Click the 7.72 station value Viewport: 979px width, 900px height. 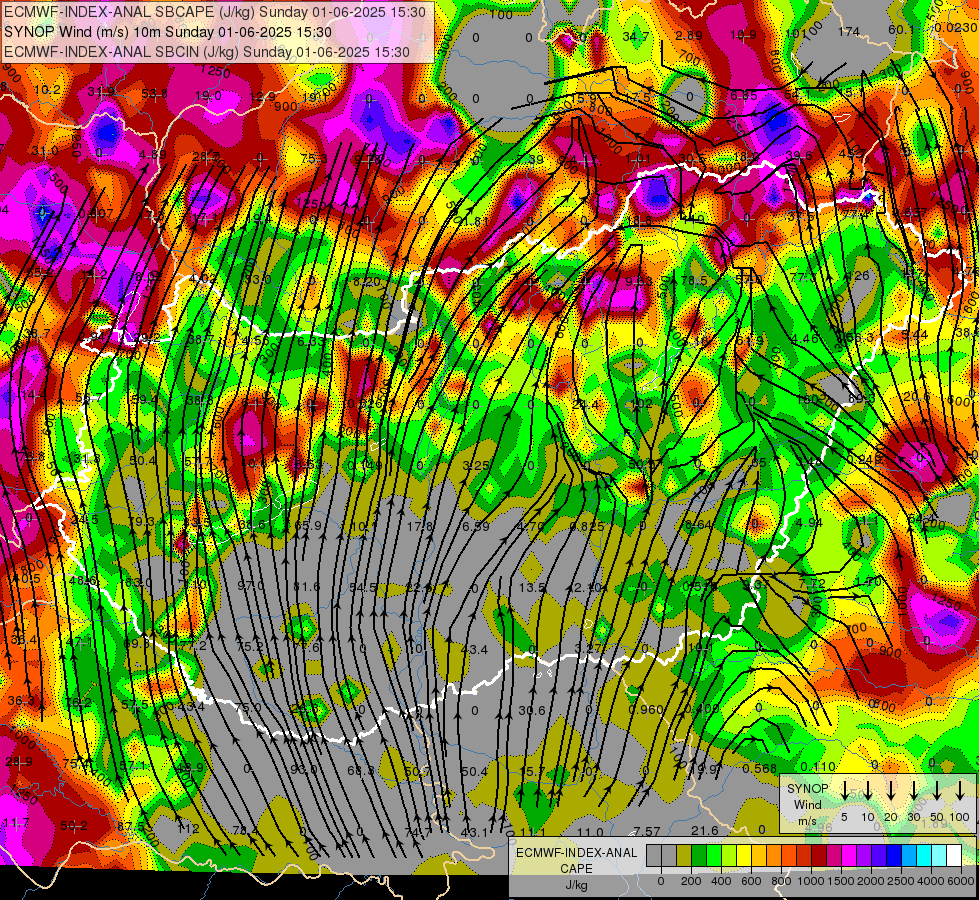coord(812,583)
